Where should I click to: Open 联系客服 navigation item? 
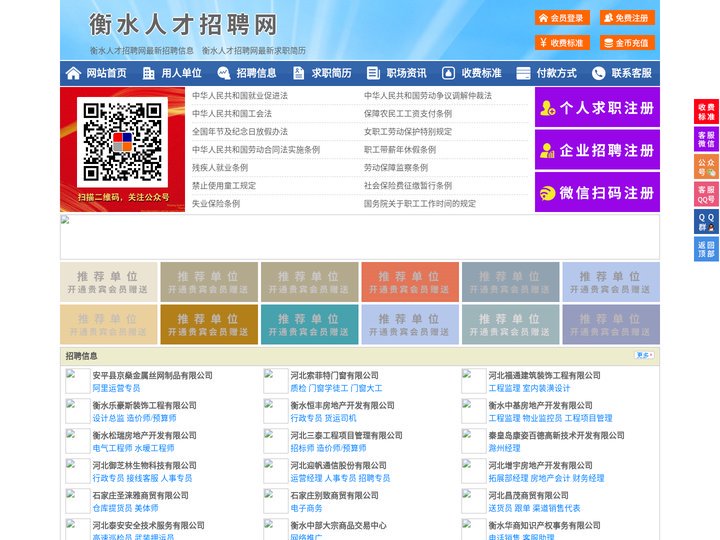[x=631, y=73]
